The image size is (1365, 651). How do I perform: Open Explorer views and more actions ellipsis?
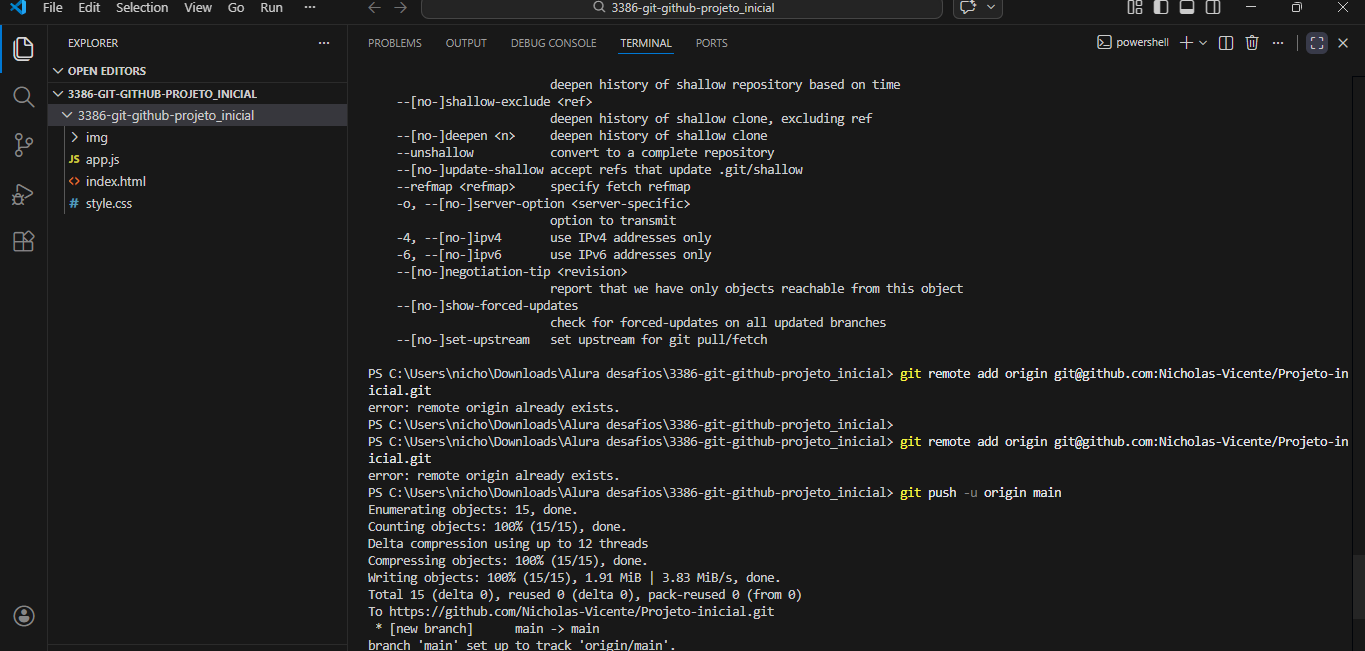323,43
